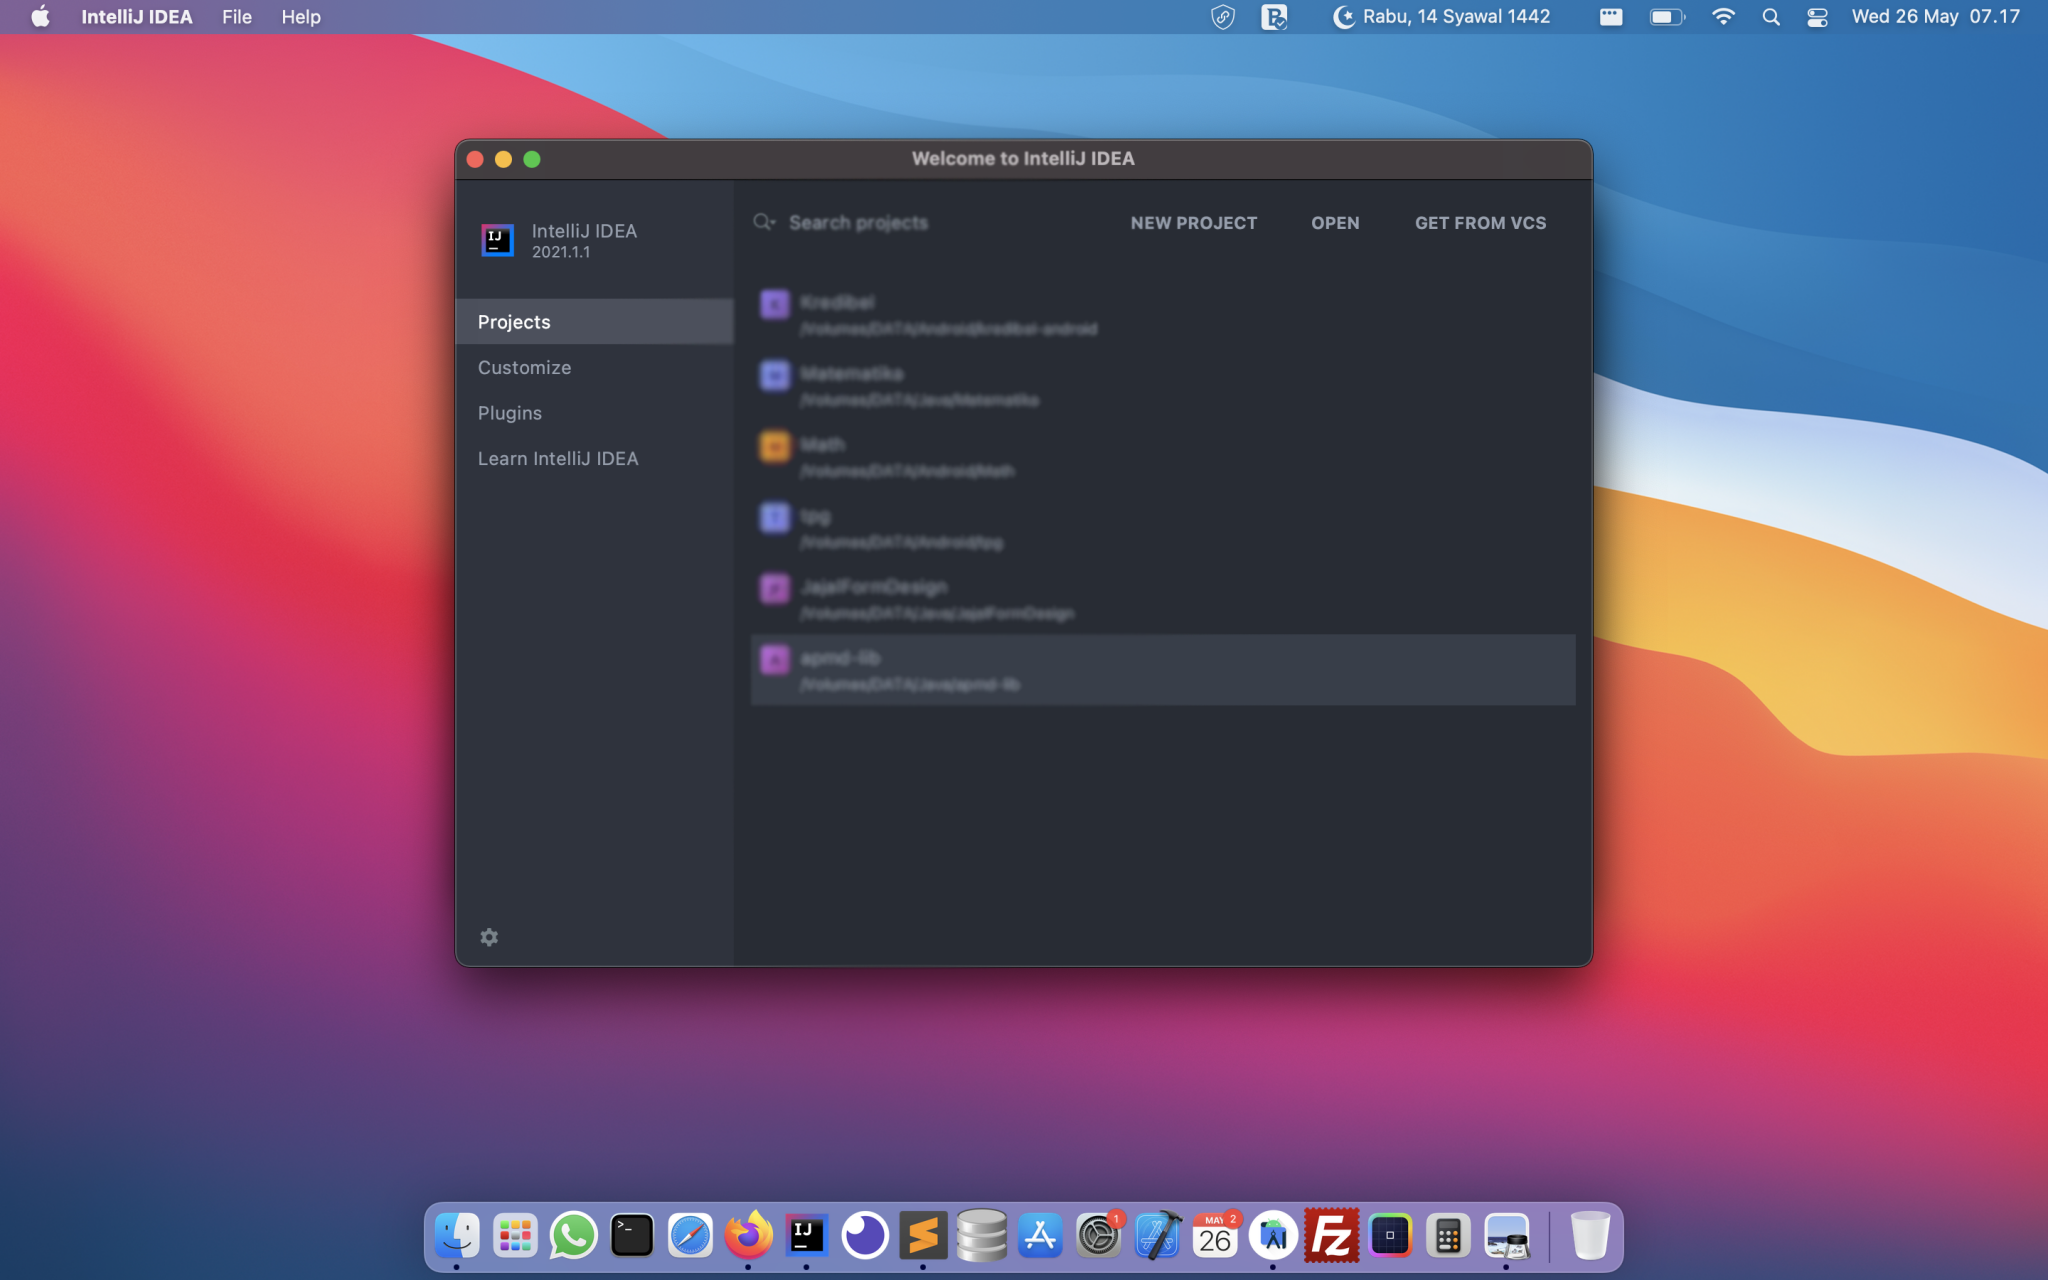Click the OPEN button
Viewport: 2048px width, 1280px height.
(x=1335, y=223)
